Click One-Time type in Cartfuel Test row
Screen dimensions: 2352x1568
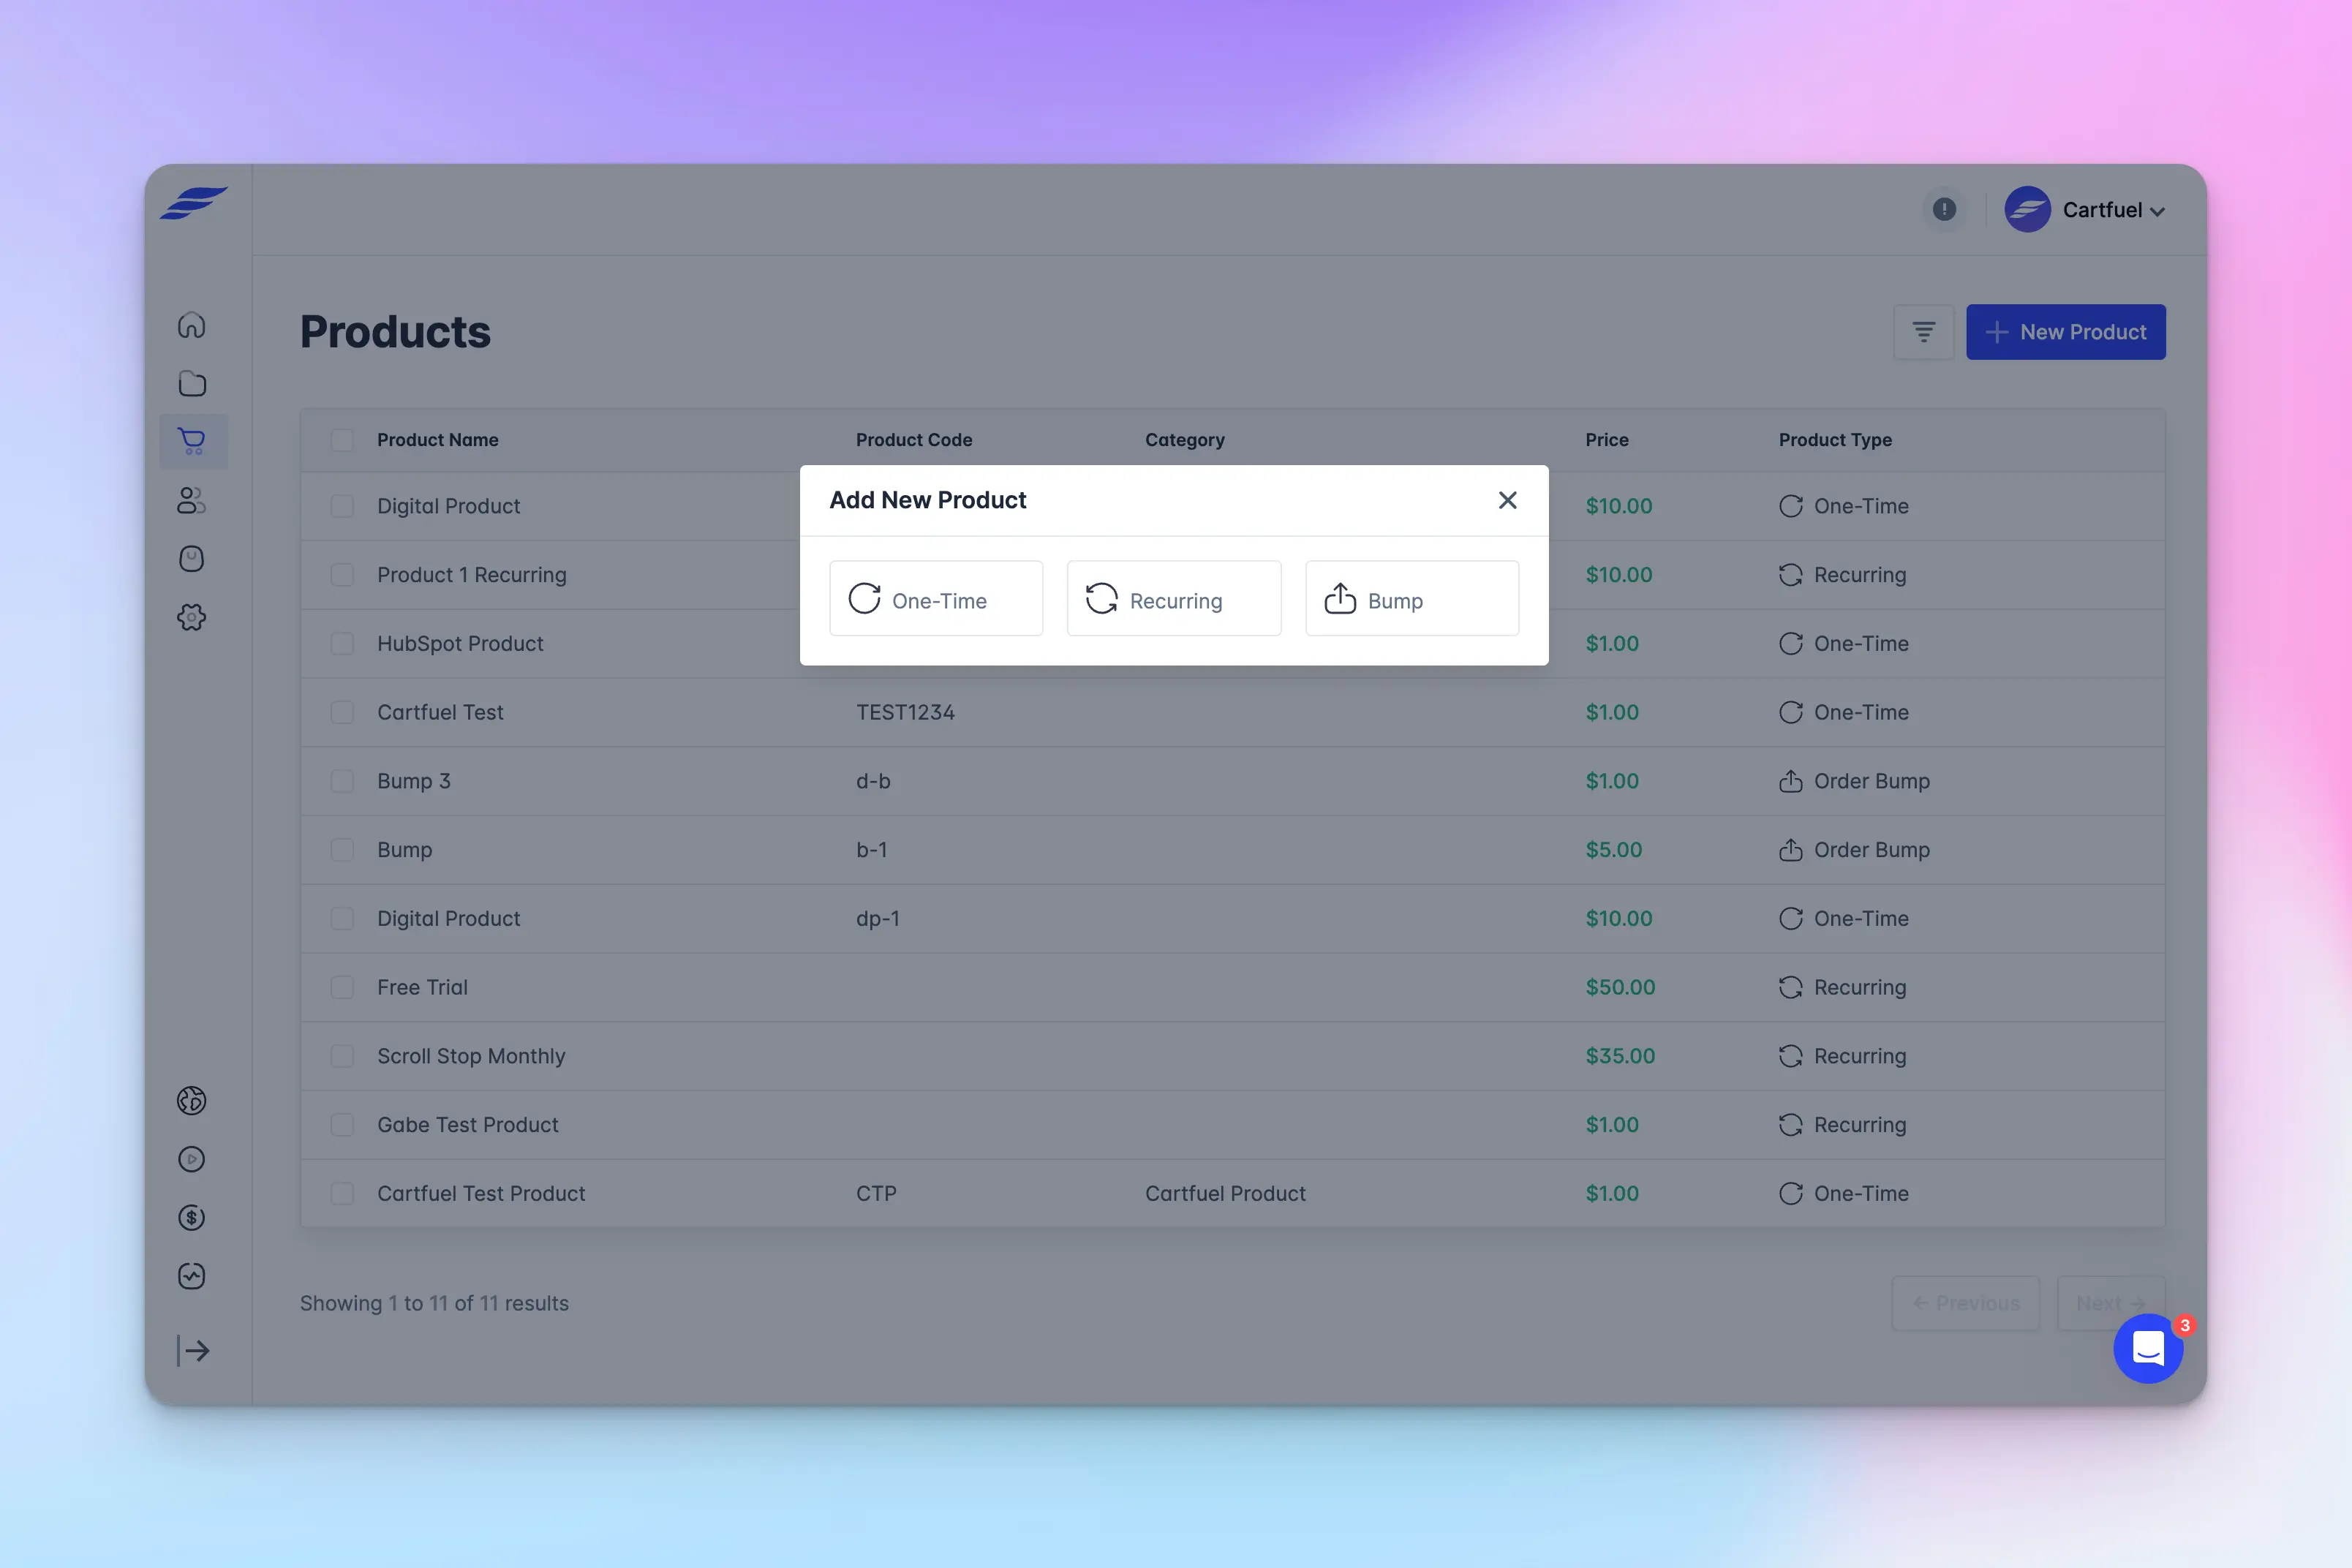pyautogui.click(x=1844, y=712)
